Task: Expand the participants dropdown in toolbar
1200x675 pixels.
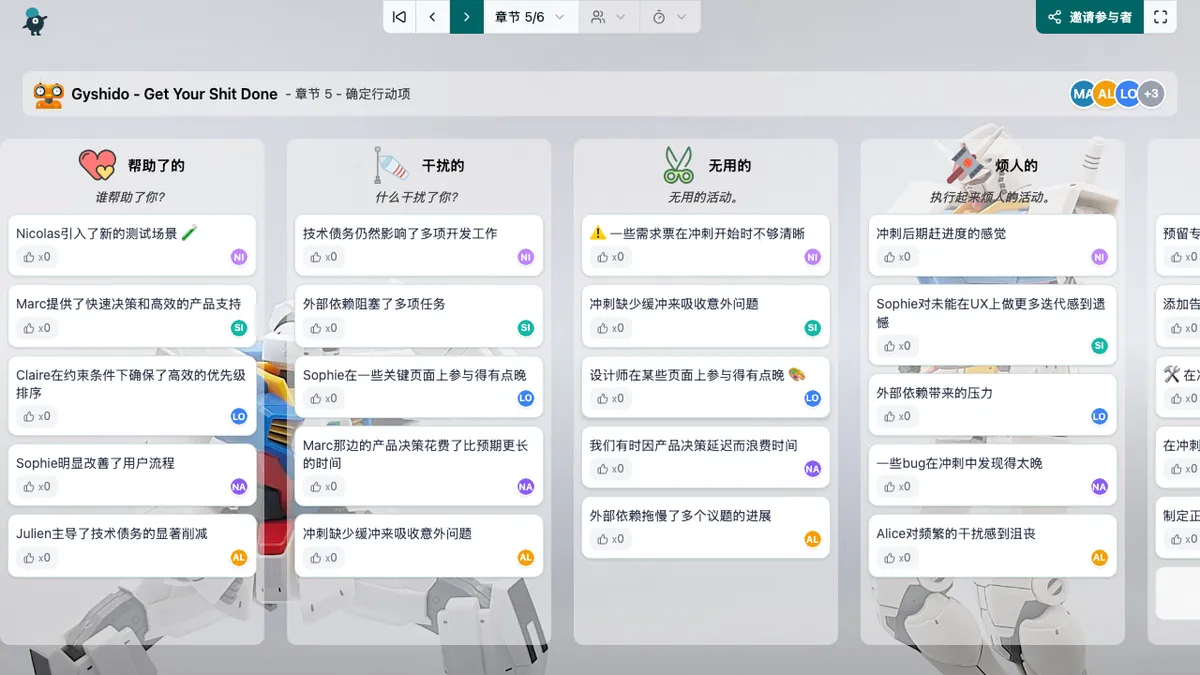Action: coord(608,17)
